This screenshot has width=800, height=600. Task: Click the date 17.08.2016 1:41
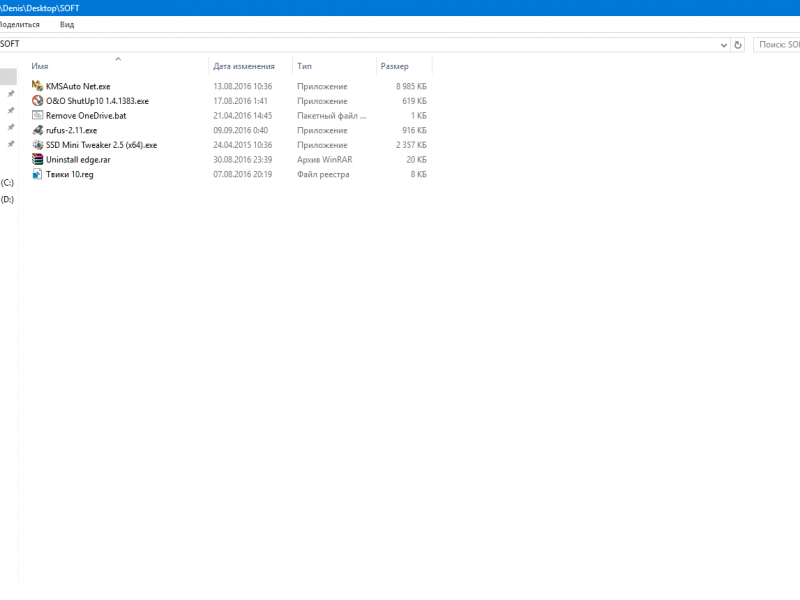(x=240, y=101)
